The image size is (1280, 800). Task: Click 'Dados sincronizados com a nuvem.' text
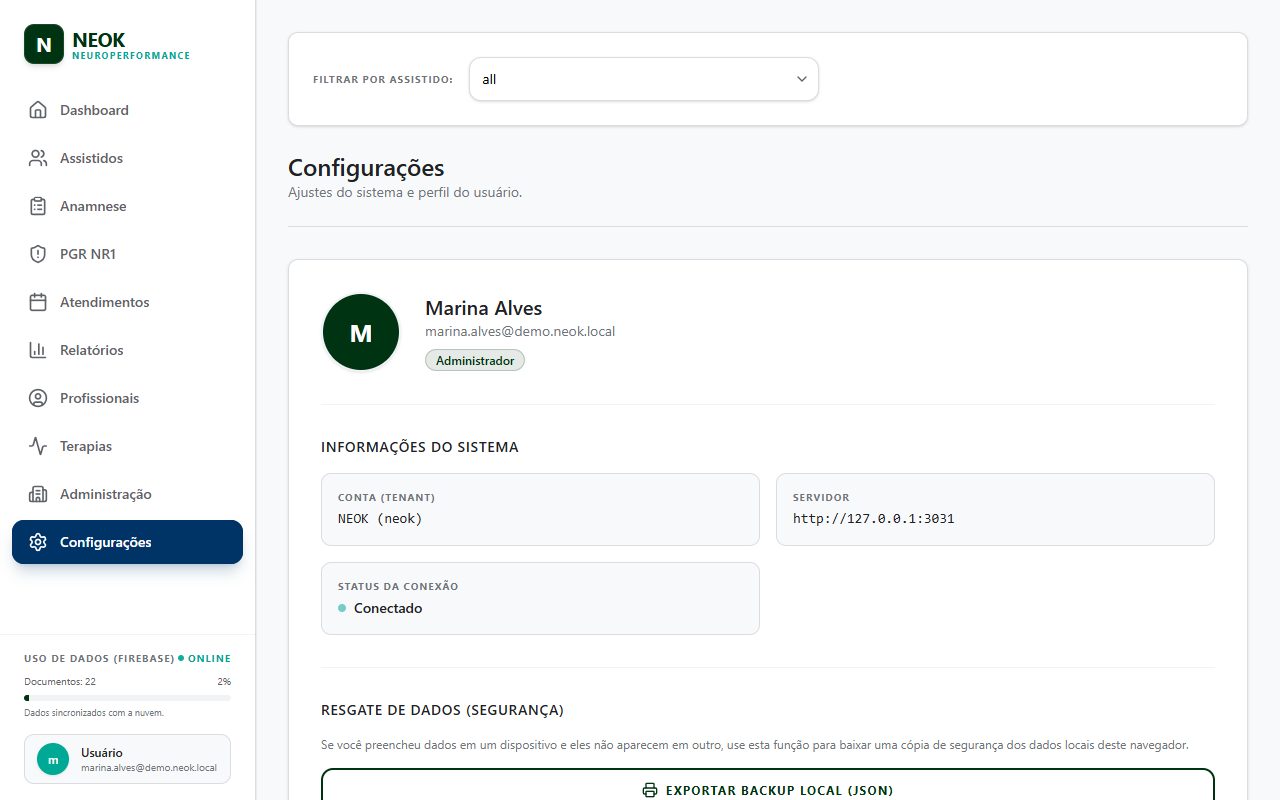click(x=94, y=713)
